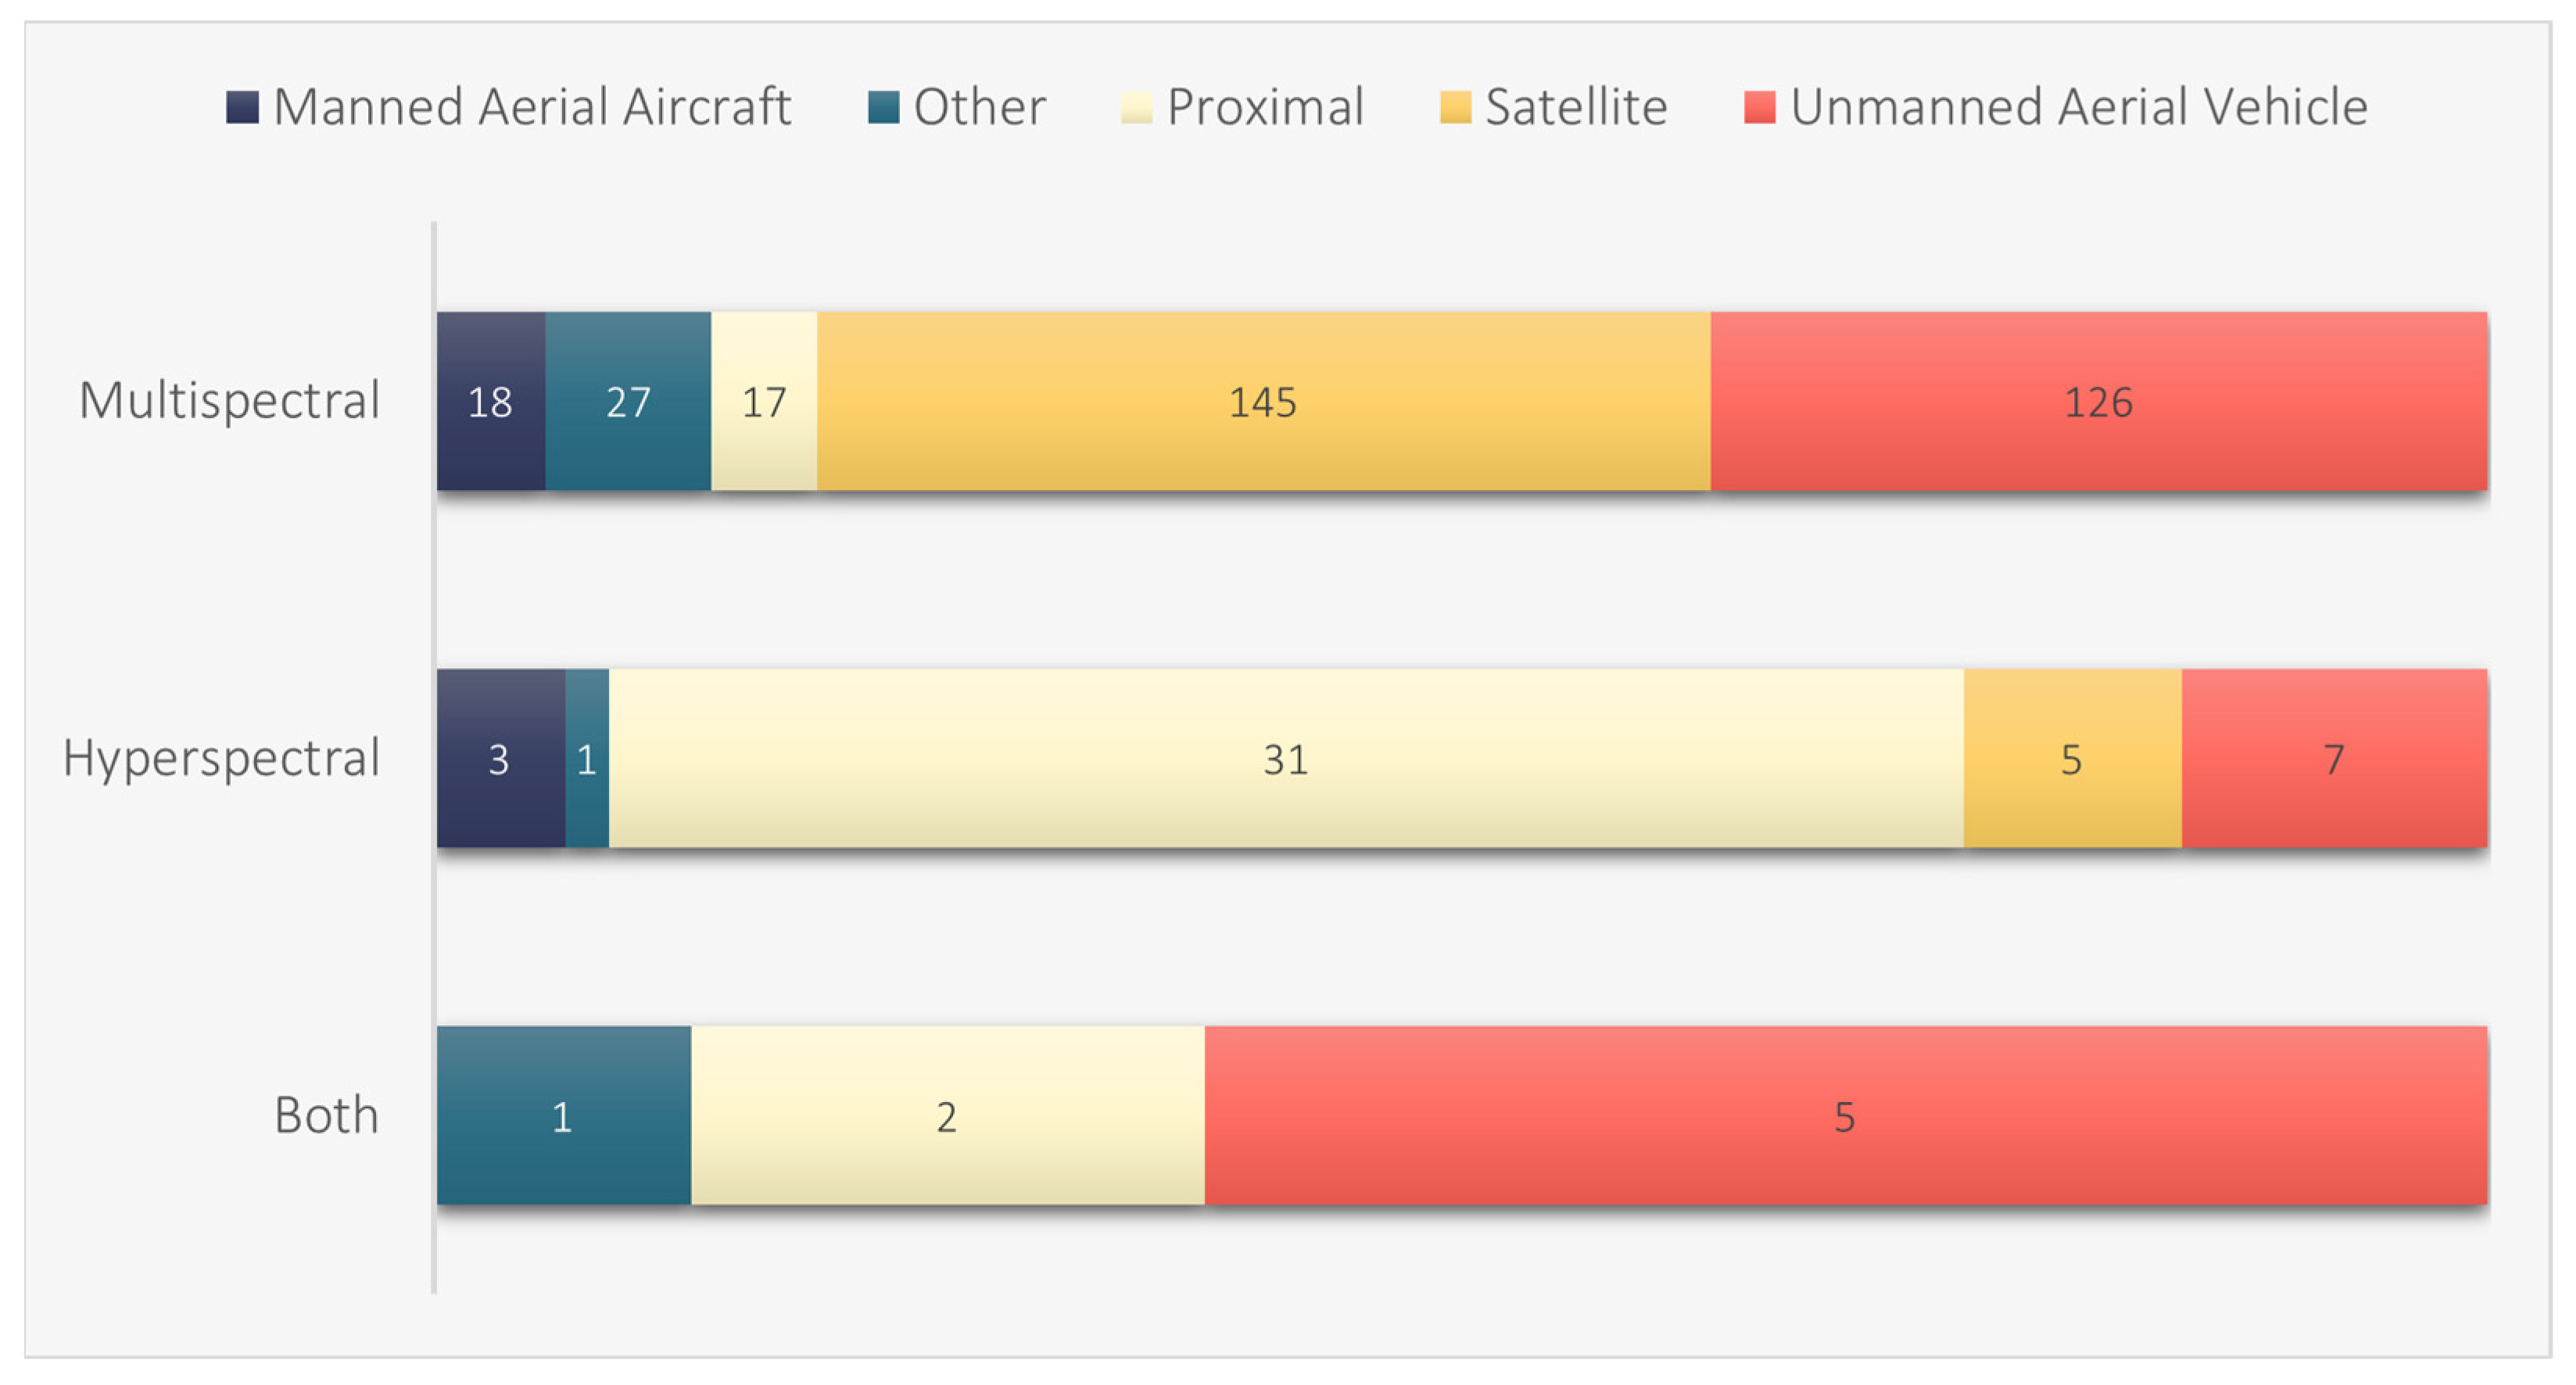Click the Multispectral Manned Aircraft segment 18

click(490, 401)
